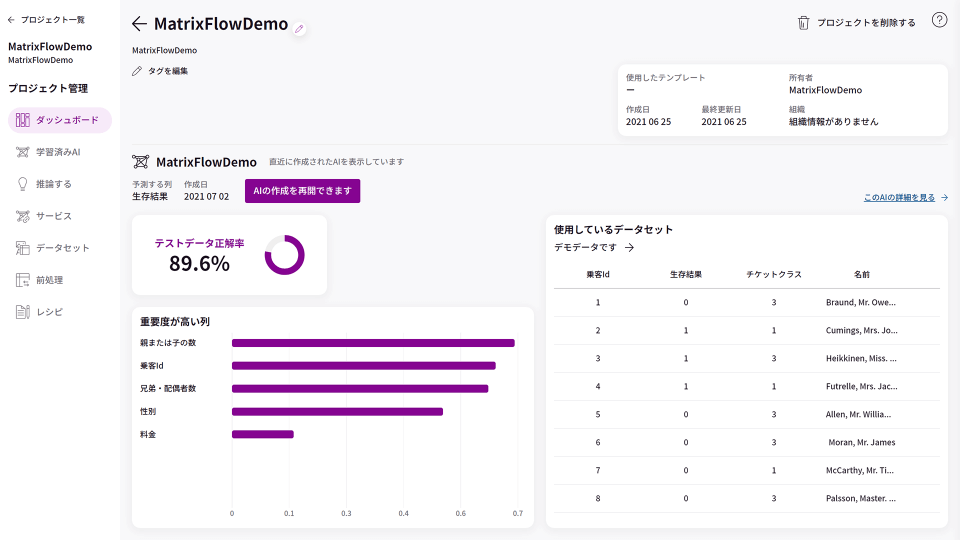The height and width of the screenshot is (540, 960).
Task: Click the 2021 07 02 creation date
Action: (206, 197)
